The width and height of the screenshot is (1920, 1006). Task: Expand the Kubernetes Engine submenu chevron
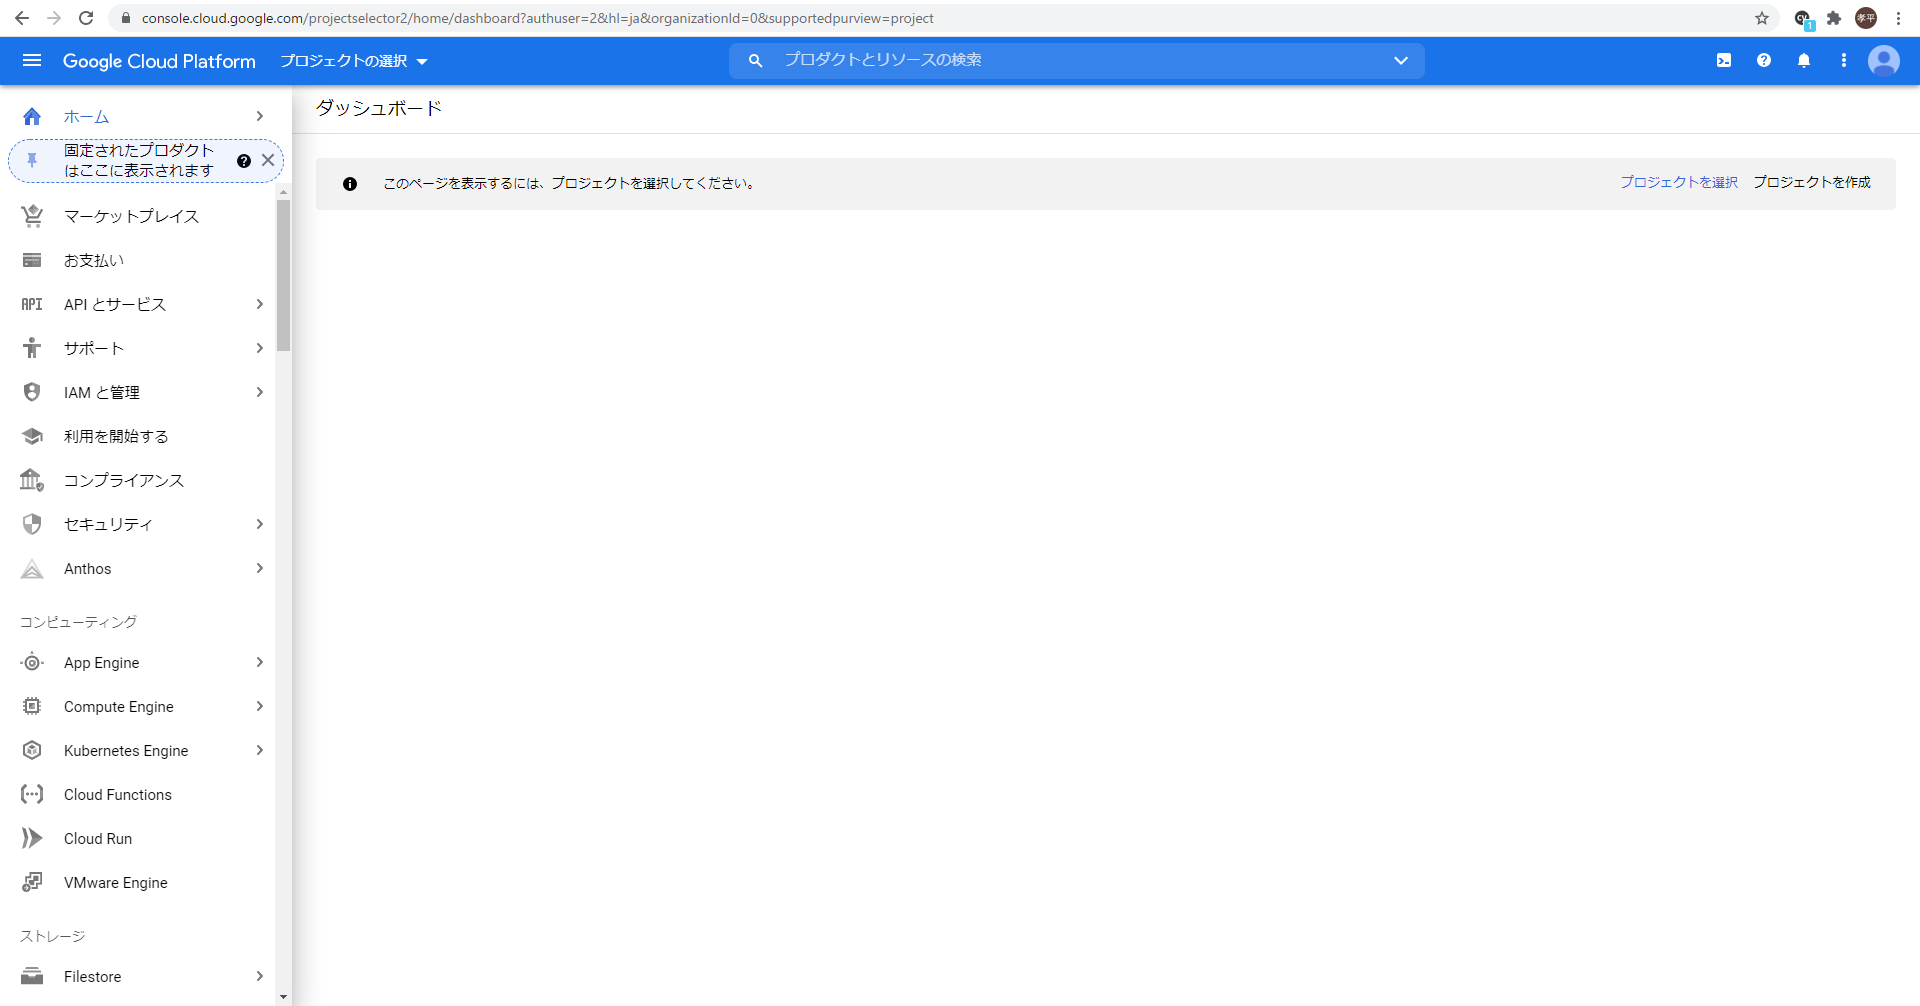pos(260,750)
